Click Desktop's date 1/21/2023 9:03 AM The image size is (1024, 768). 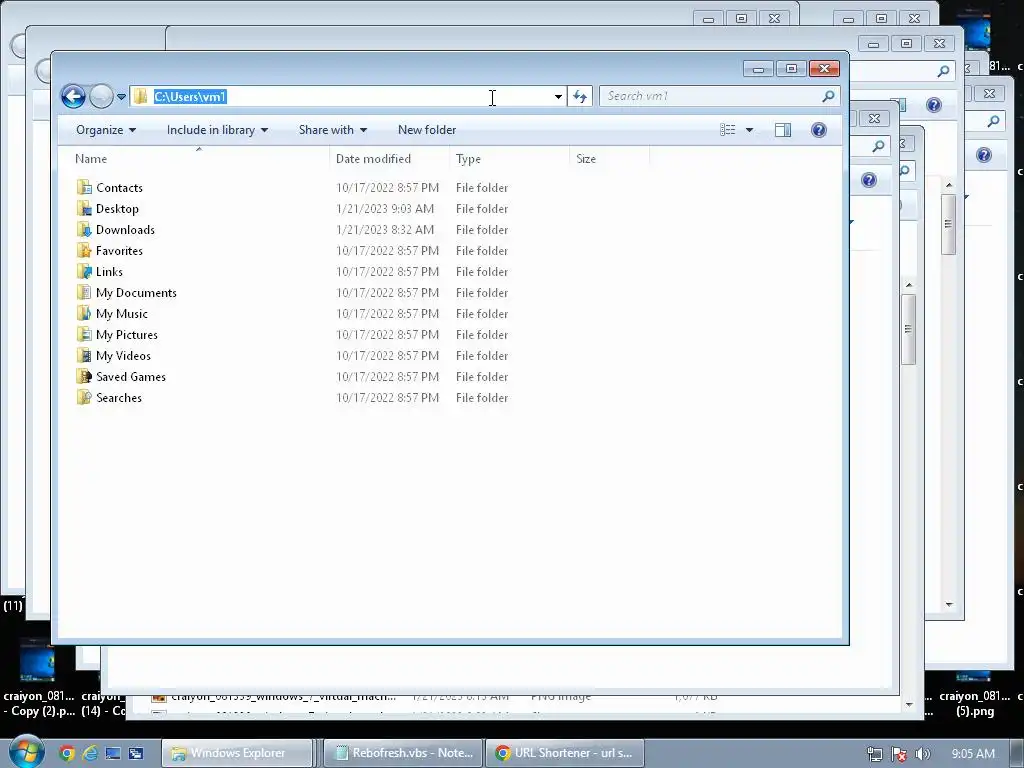(385, 208)
